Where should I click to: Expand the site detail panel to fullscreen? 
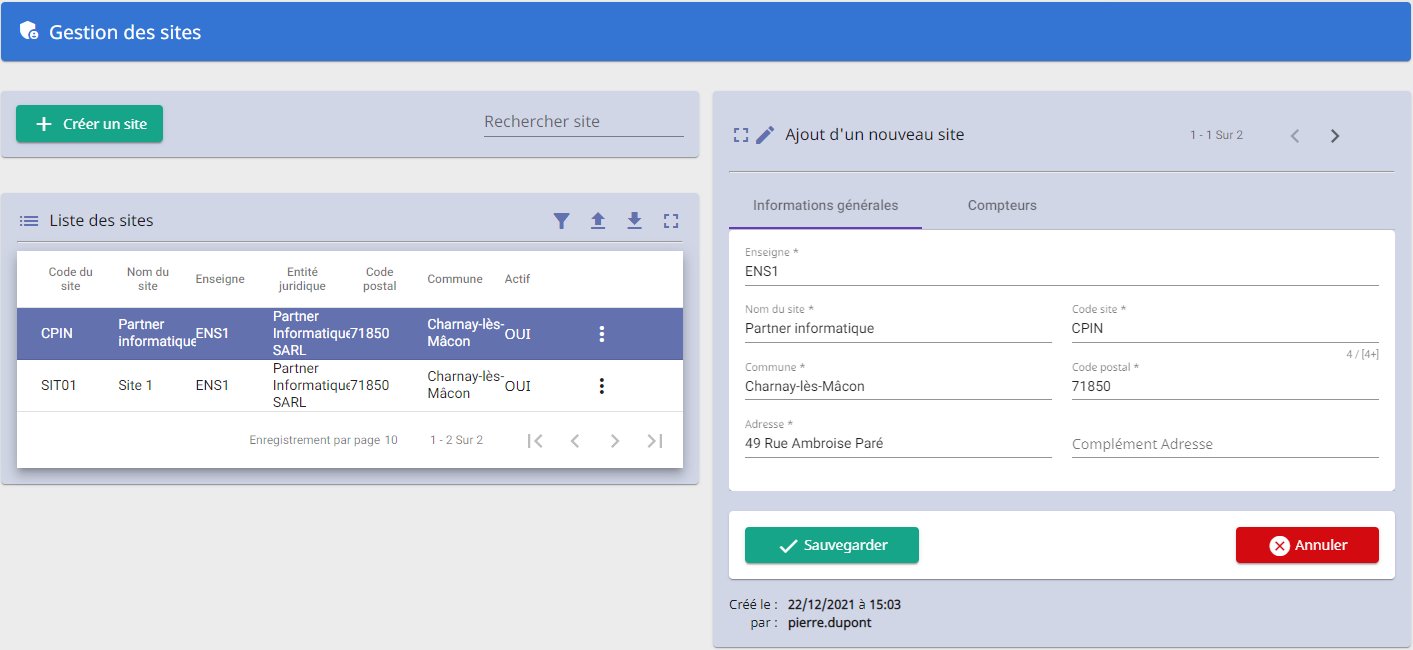[741, 135]
